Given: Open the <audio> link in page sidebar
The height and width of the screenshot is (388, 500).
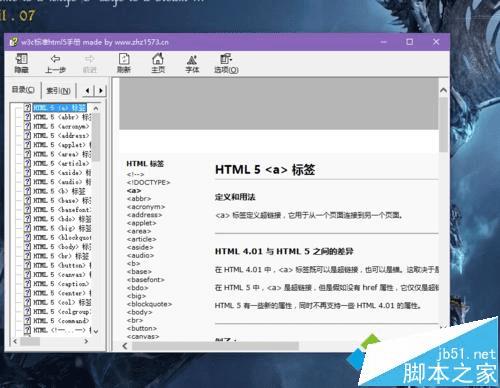Looking at the screenshot, I should click(x=140, y=255).
